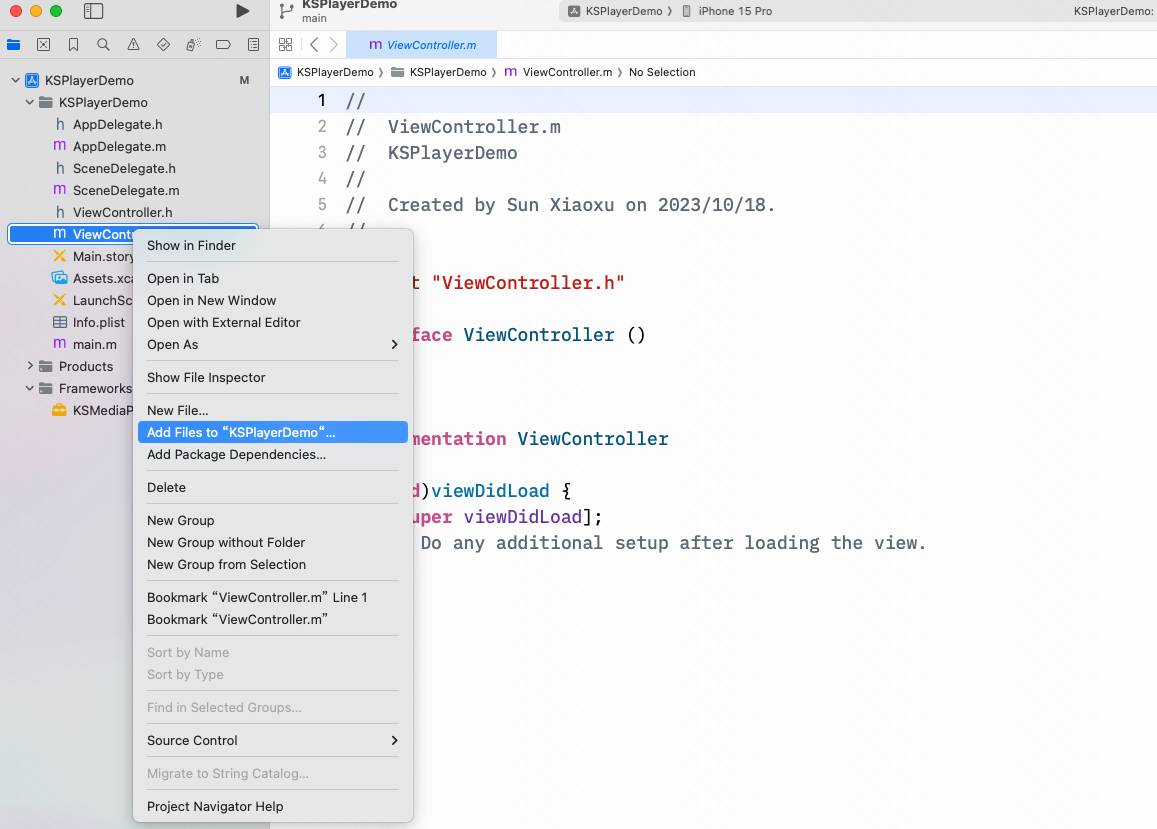Go forward in editor history
This screenshot has width=1157, height=829.
(x=334, y=45)
